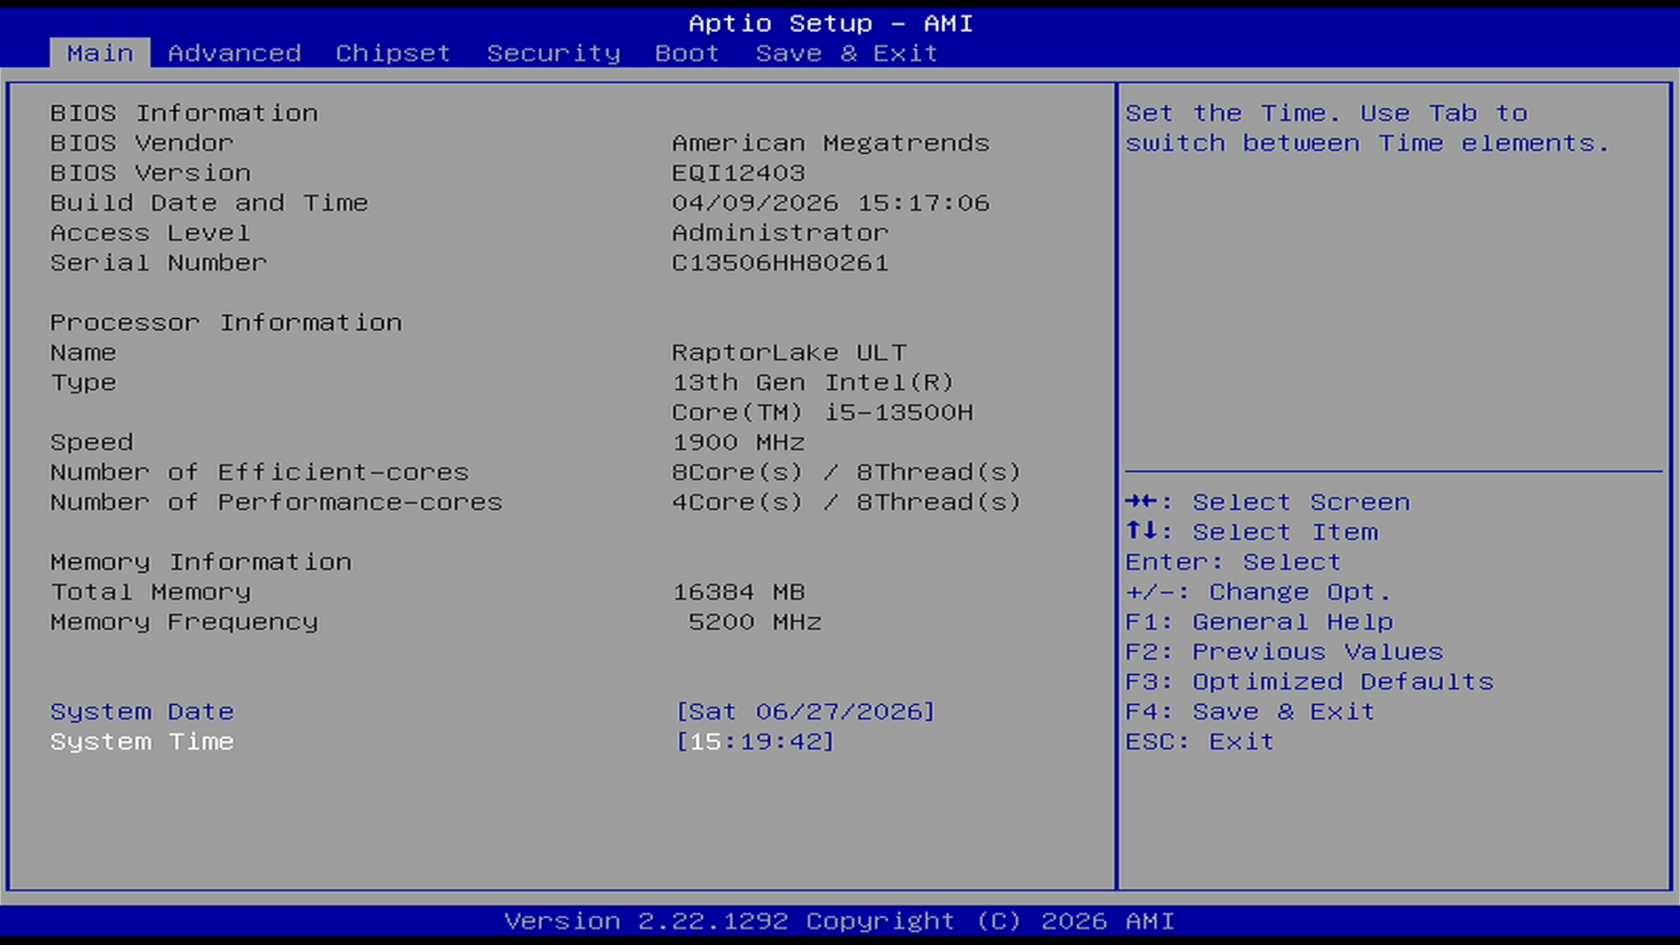Click the F4: Save & Exit hint
1680x945 pixels.
click(1250, 711)
